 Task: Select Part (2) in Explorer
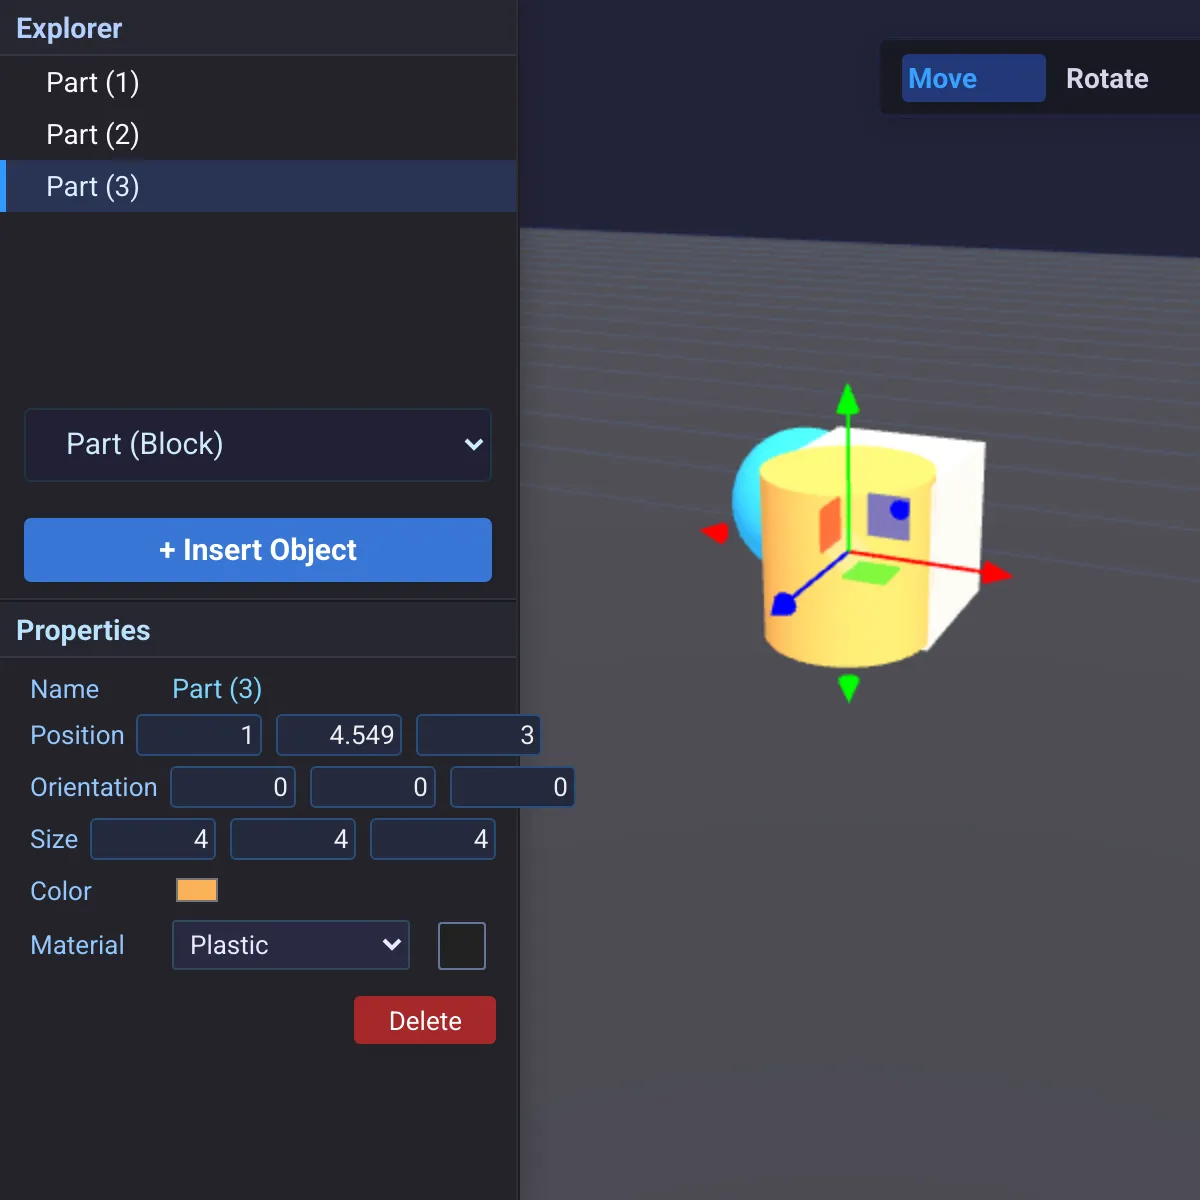tap(258, 134)
